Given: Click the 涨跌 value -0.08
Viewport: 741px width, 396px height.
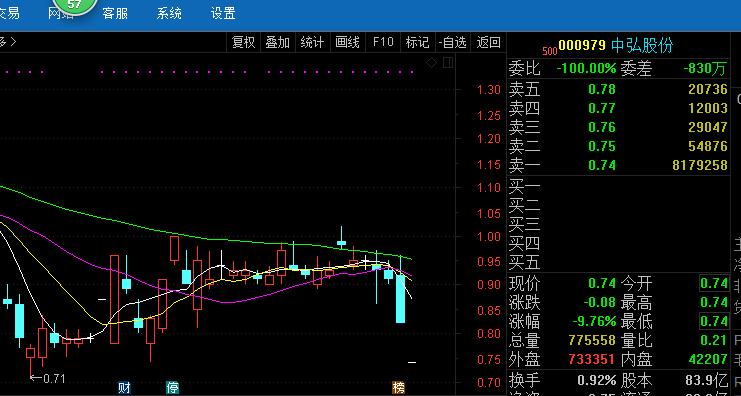Looking at the screenshot, I should tap(599, 302).
